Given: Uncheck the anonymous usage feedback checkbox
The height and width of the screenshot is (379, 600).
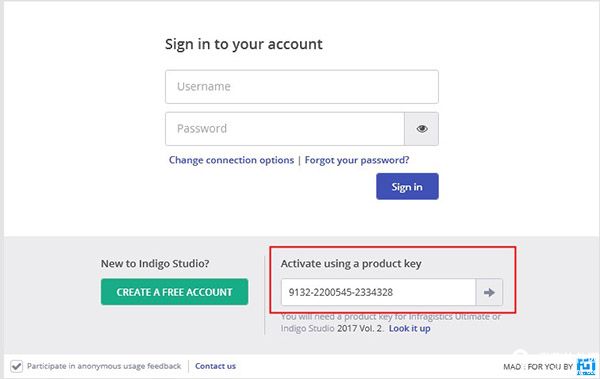Looking at the screenshot, I should pyautogui.click(x=16, y=366).
